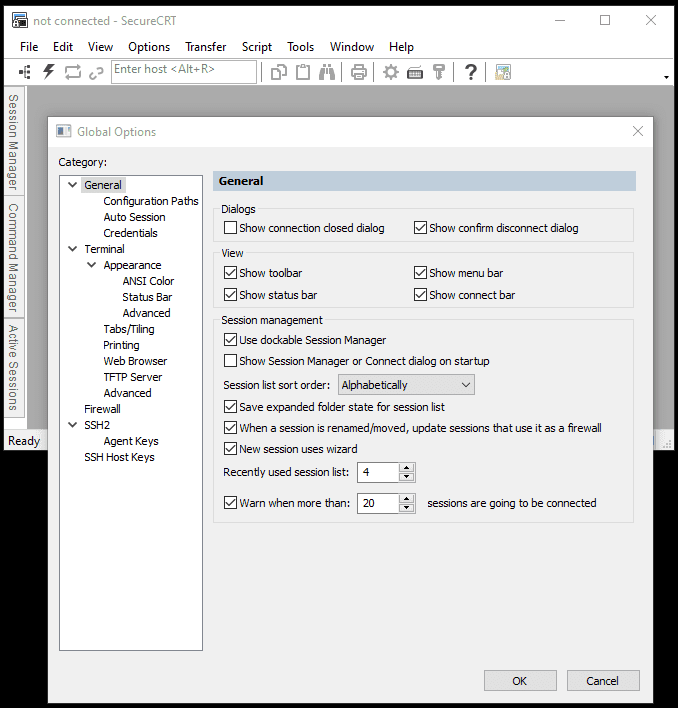Image resolution: width=678 pixels, height=708 pixels.
Task: Click the Copy toolbar icon
Action: tap(279, 72)
